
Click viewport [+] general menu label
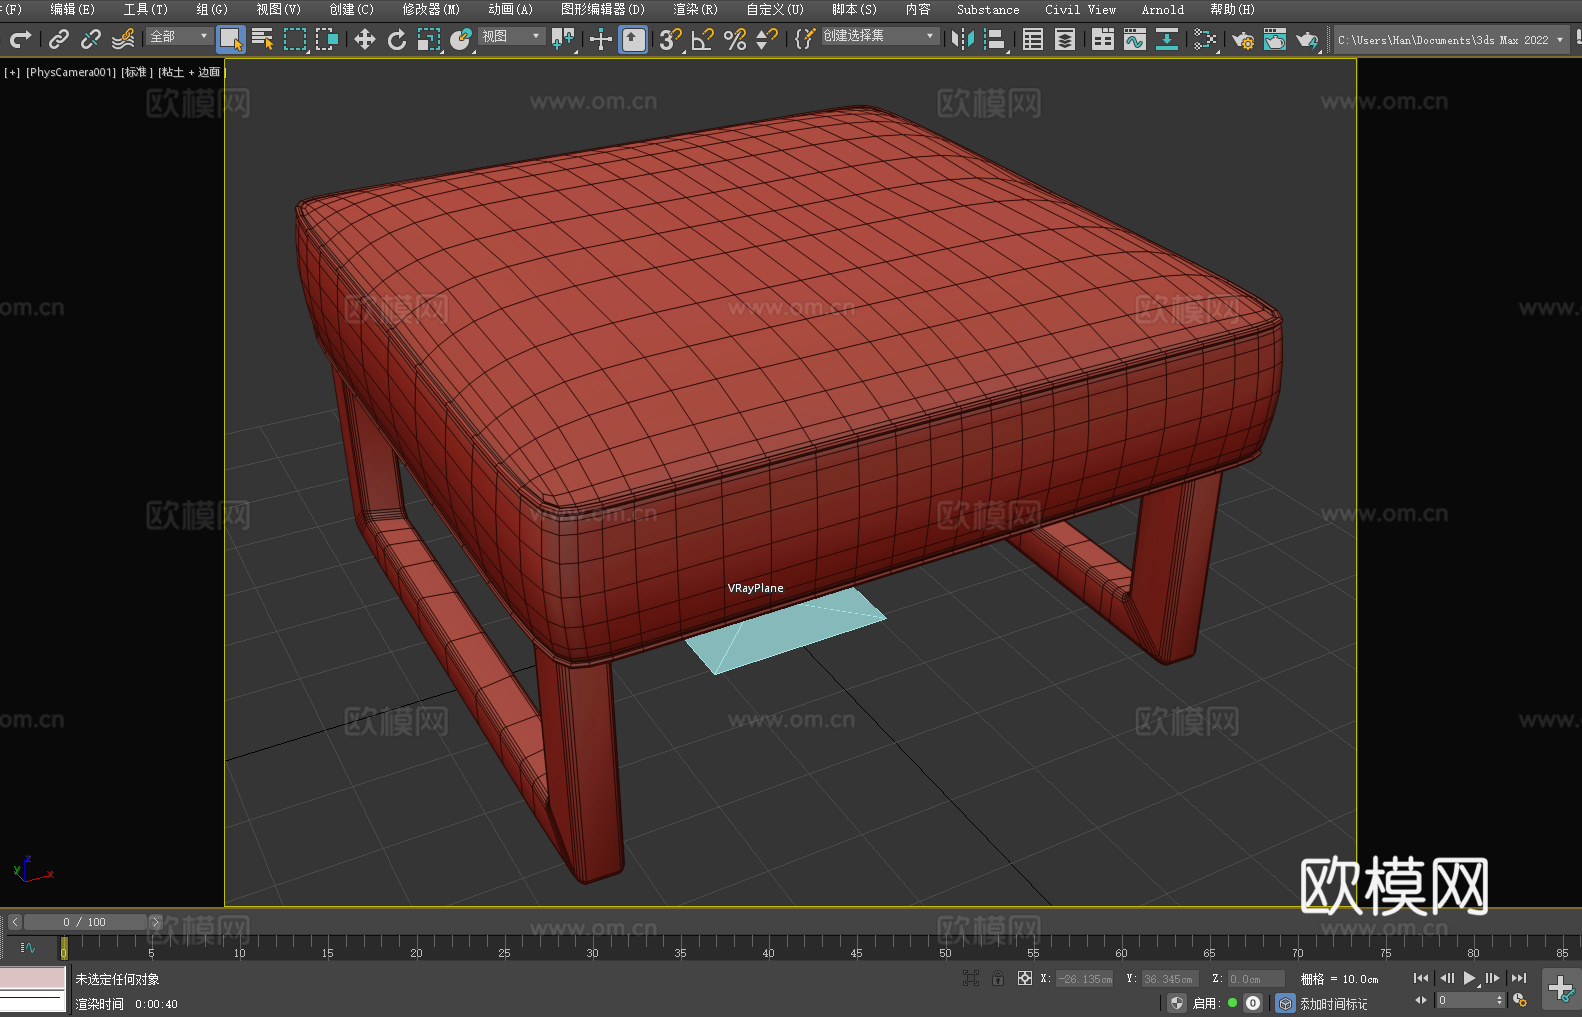click(12, 72)
